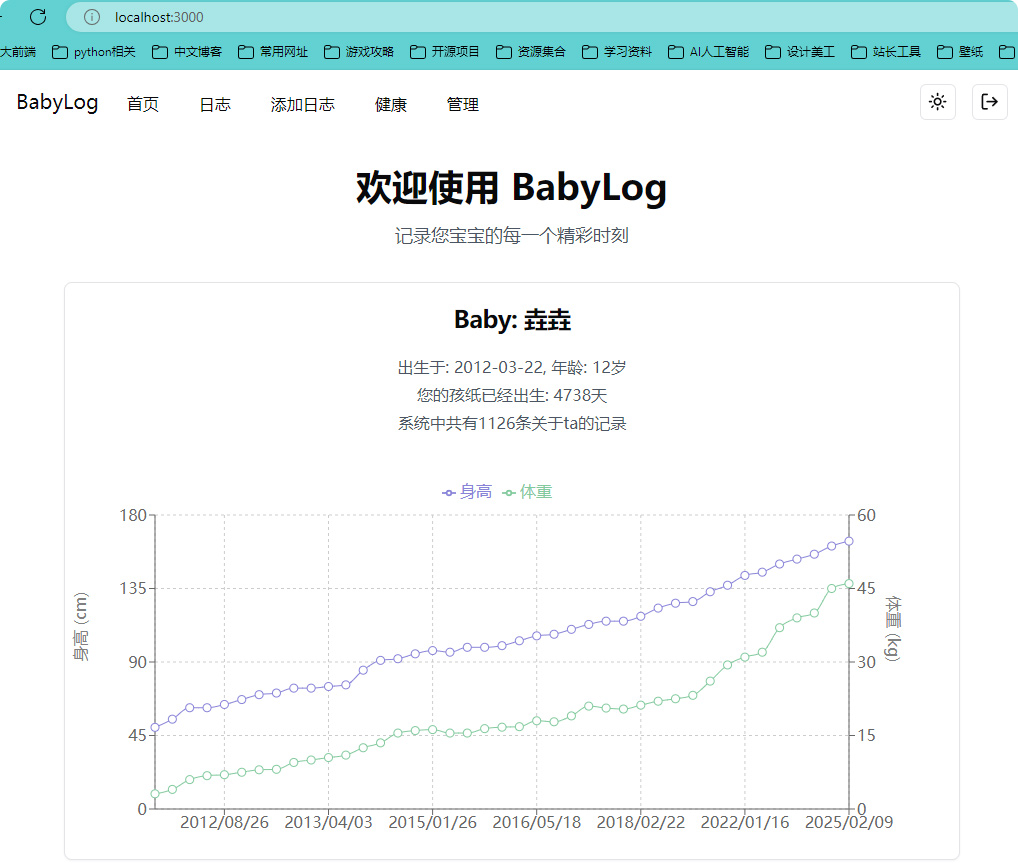Image resolution: width=1018 pixels, height=865 pixels.
Task: Go to the 首页 nav item
Action: tap(143, 104)
